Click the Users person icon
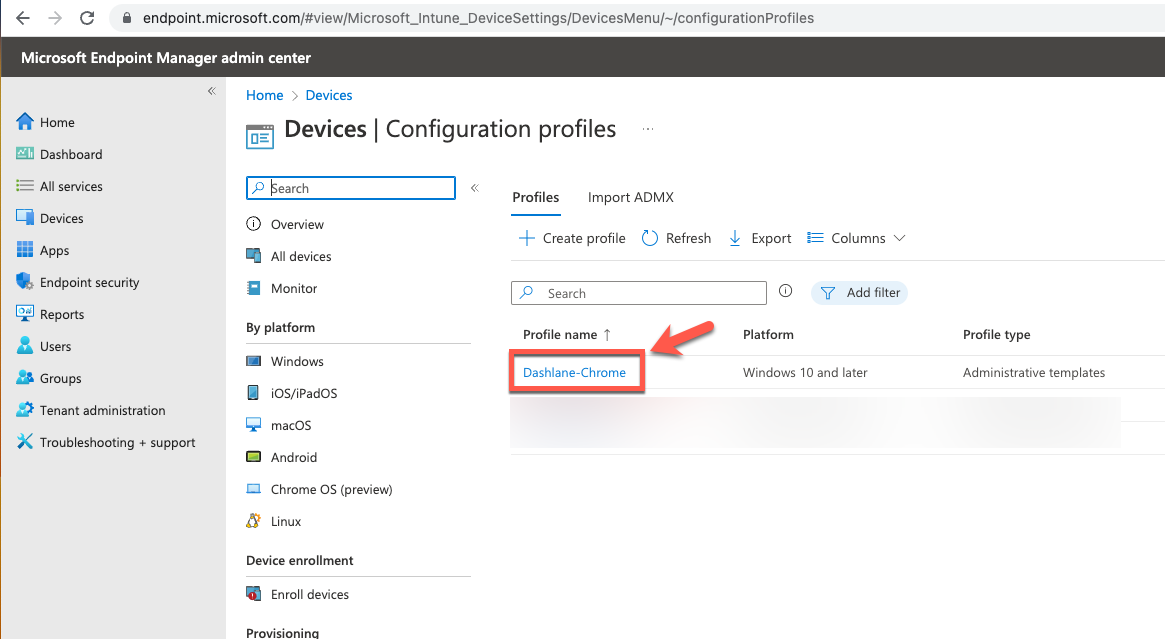Image resolution: width=1165 pixels, height=639 pixels. point(25,345)
